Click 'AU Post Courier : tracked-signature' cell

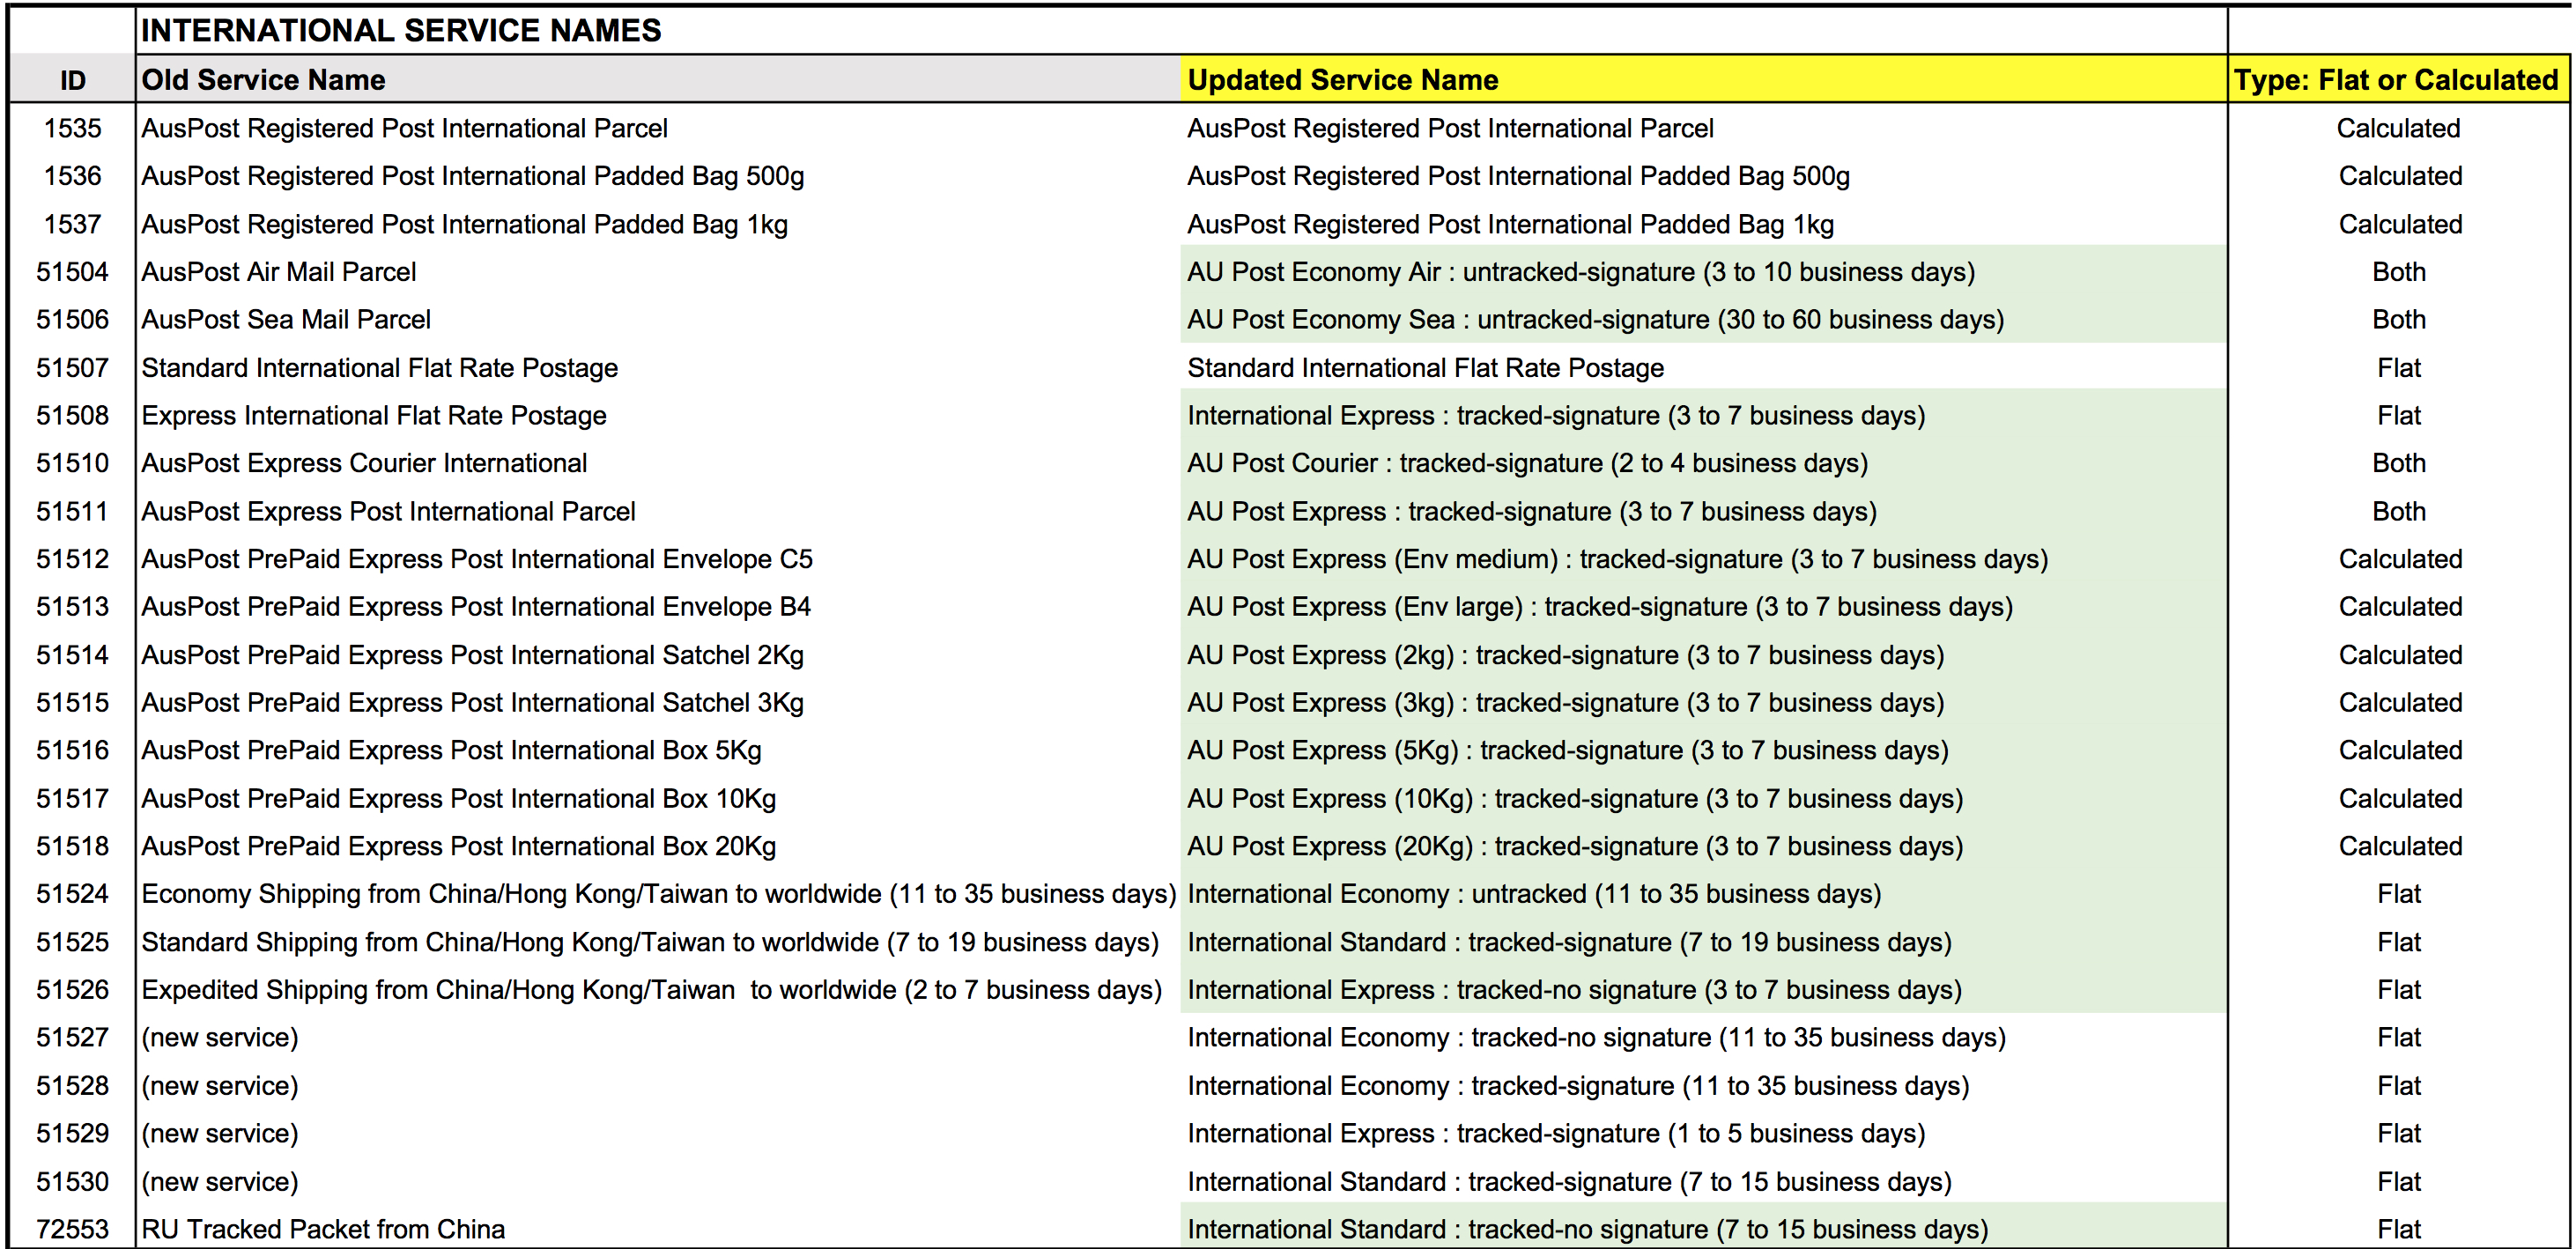[1527, 463]
